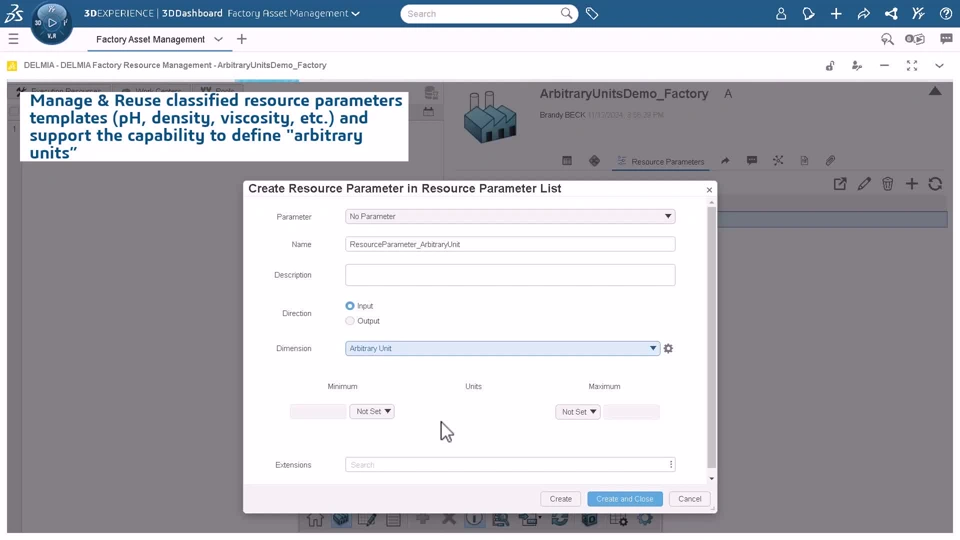Select the Input direction radio button
960x540 pixels.
pyautogui.click(x=350, y=306)
